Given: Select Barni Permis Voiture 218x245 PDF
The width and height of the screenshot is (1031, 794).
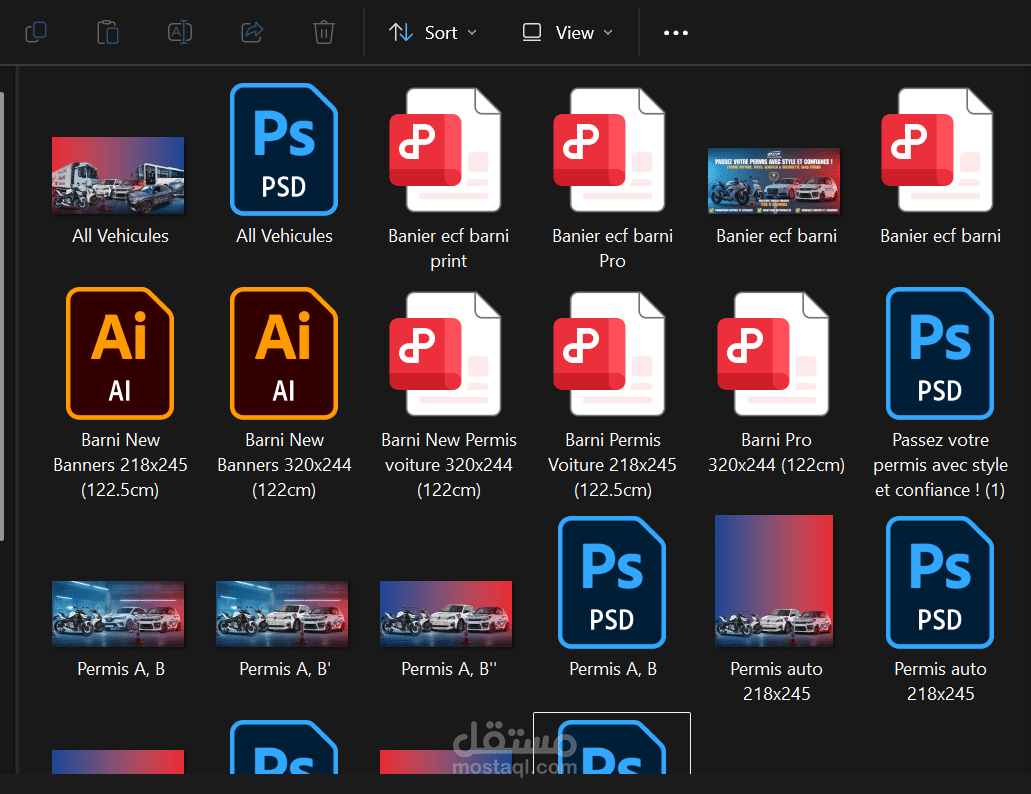Looking at the screenshot, I should tap(610, 354).
